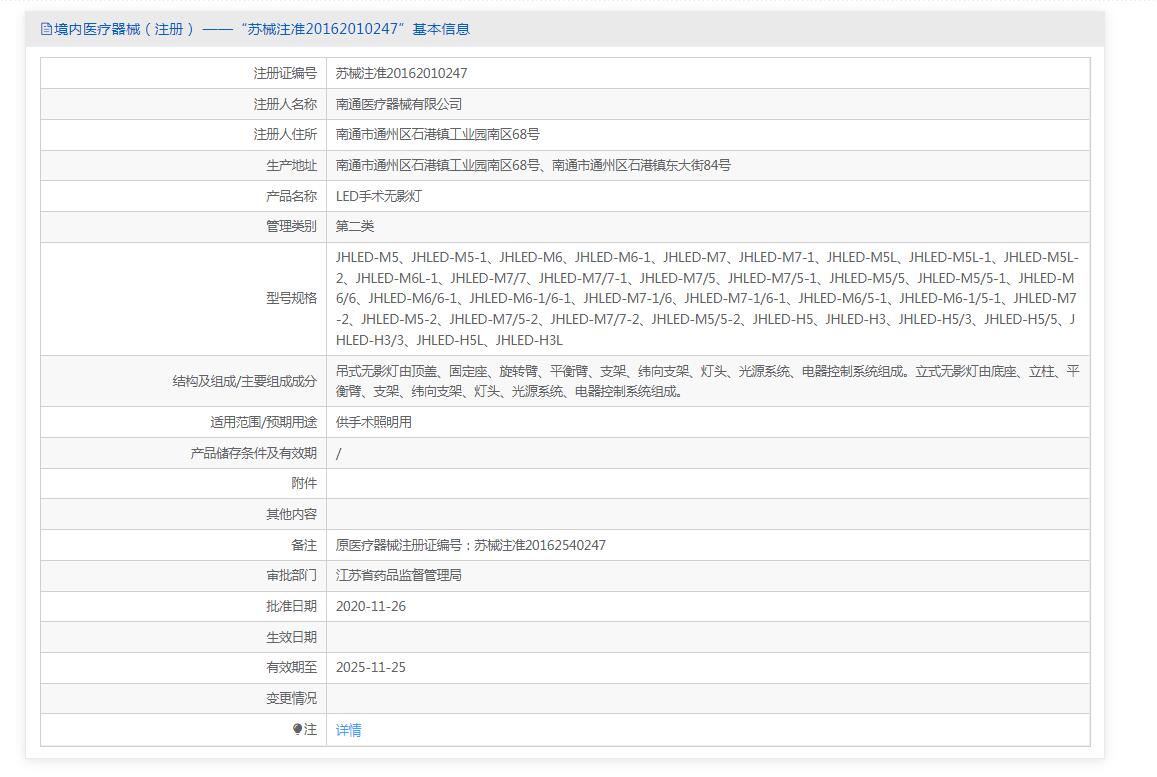Select the model list starting JHLED-M5
Viewport: 1157px width, 777px height.
(x=708, y=299)
